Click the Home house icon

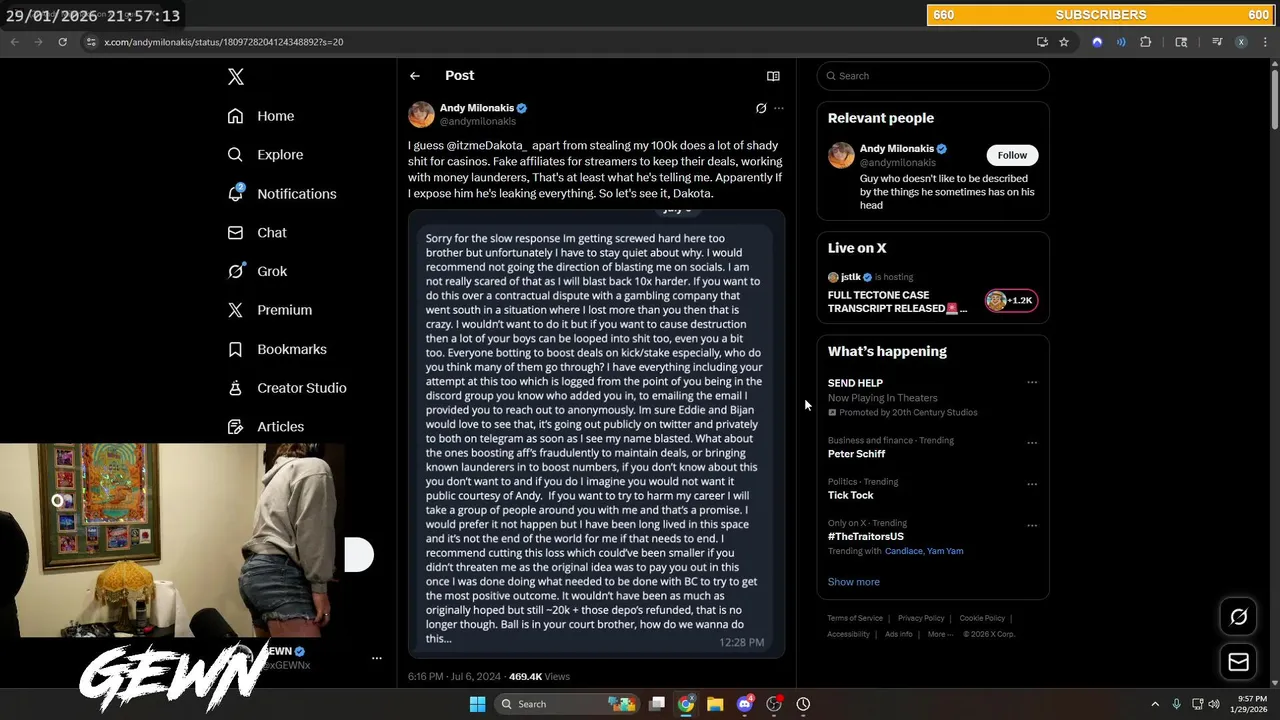click(x=235, y=116)
